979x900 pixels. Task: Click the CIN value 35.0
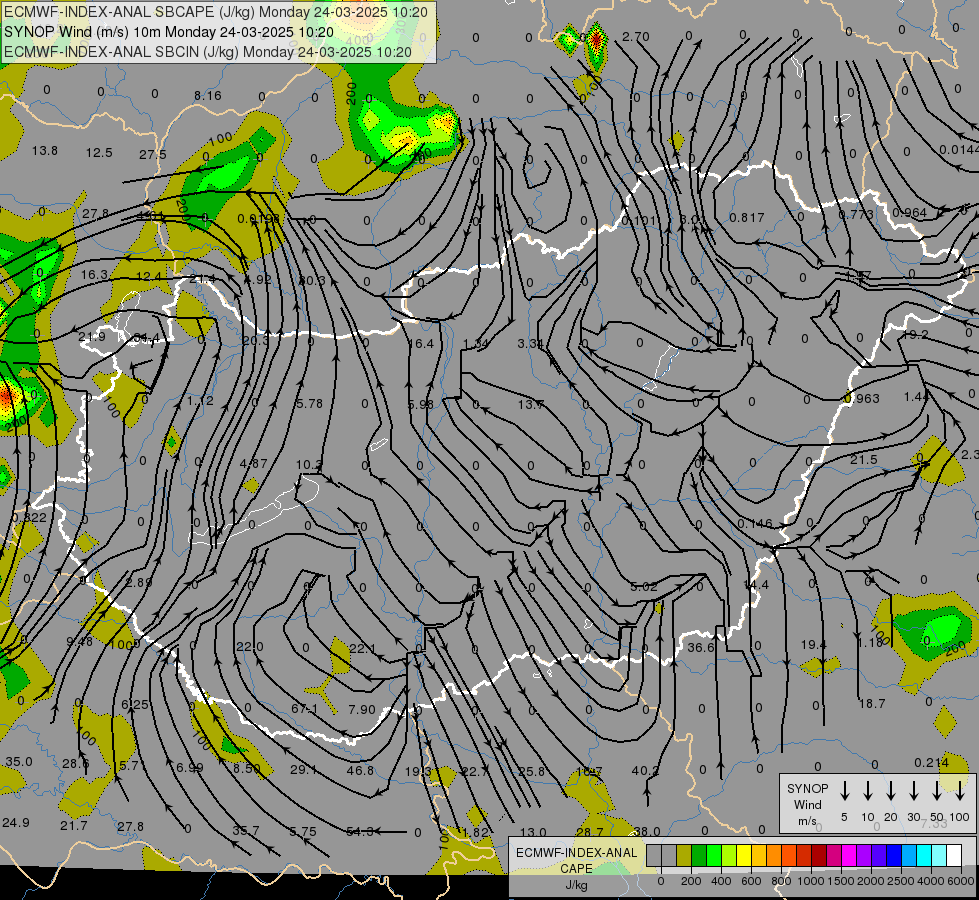(19, 762)
